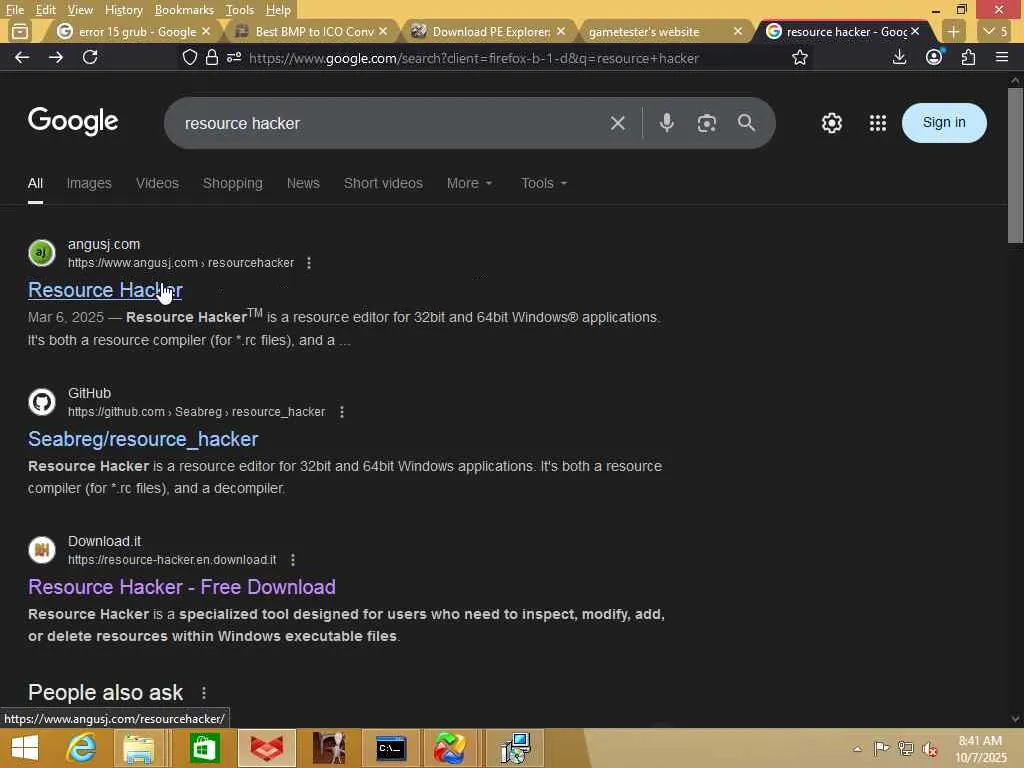Open About this result for People also ask
This screenshot has width=1024, height=768.
204,692
